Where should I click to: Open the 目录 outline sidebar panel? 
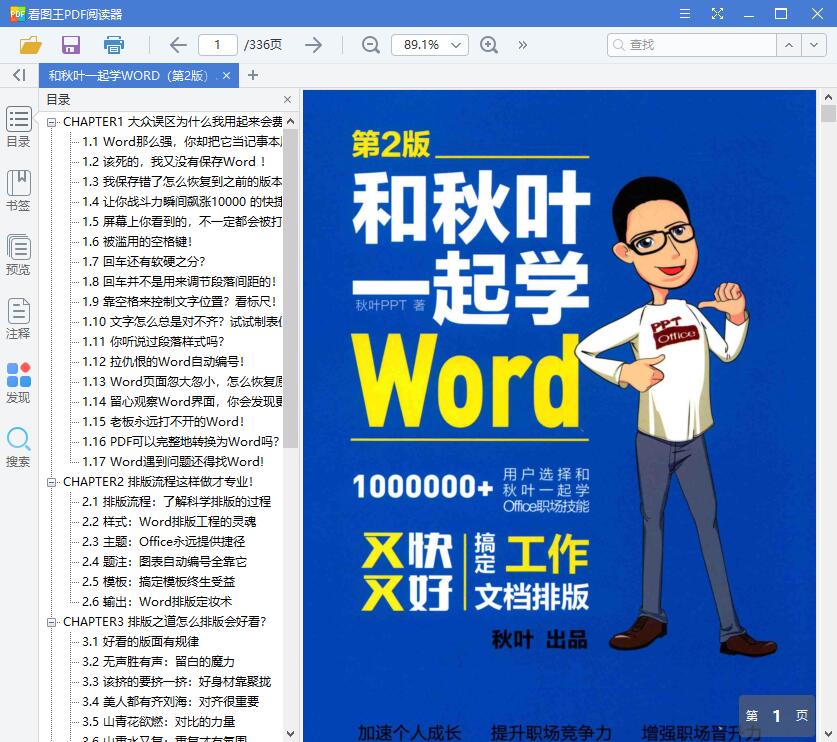click(x=19, y=127)
